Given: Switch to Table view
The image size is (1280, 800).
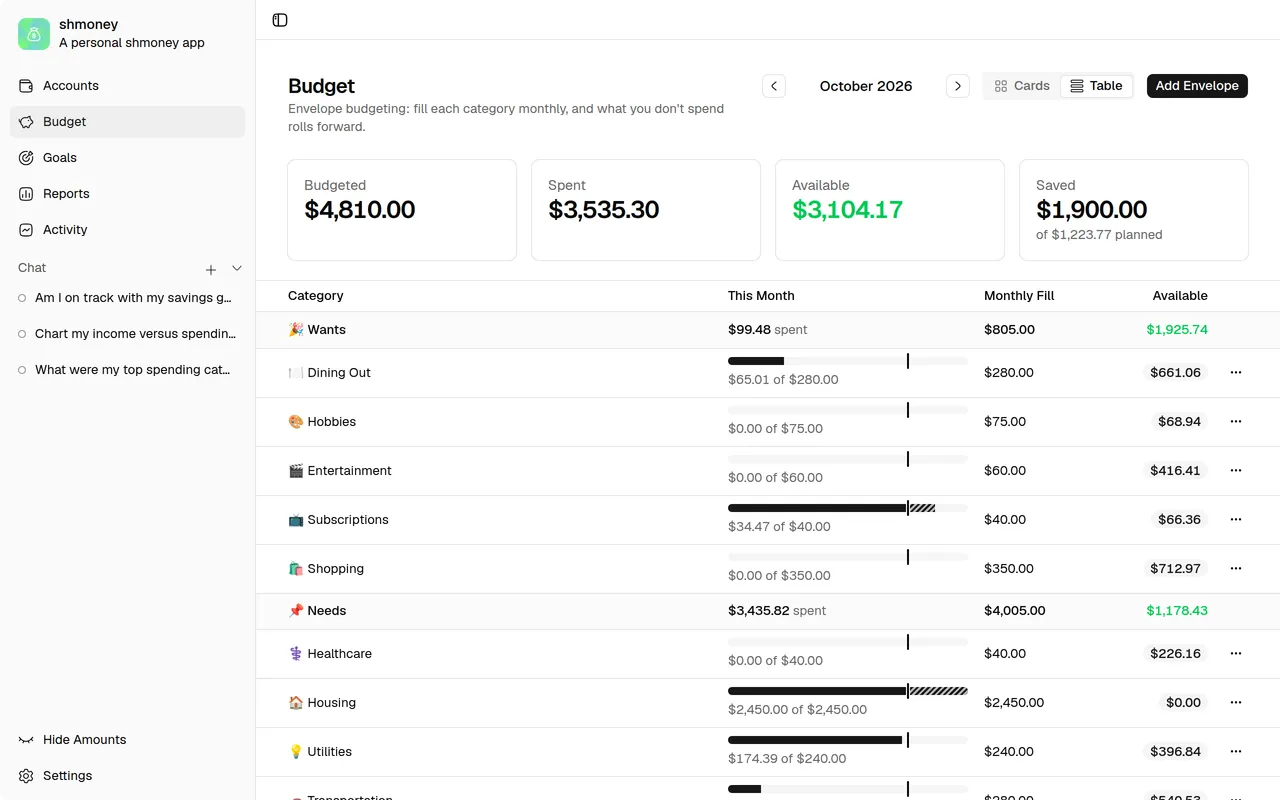Looking at the screenshot, I should [1096, 86].
